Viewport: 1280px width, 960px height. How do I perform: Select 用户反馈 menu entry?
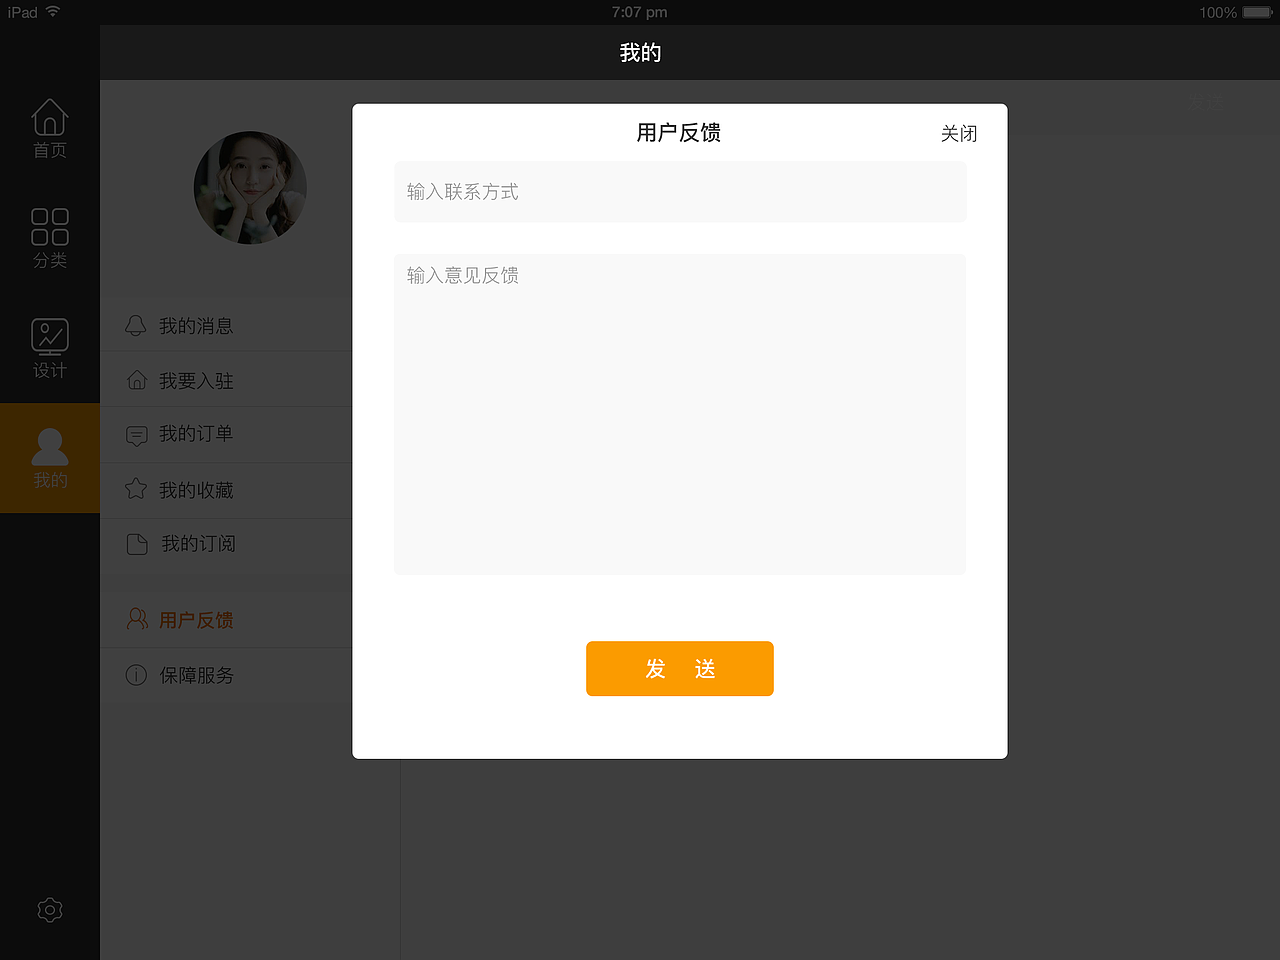[x=226, y=620]
